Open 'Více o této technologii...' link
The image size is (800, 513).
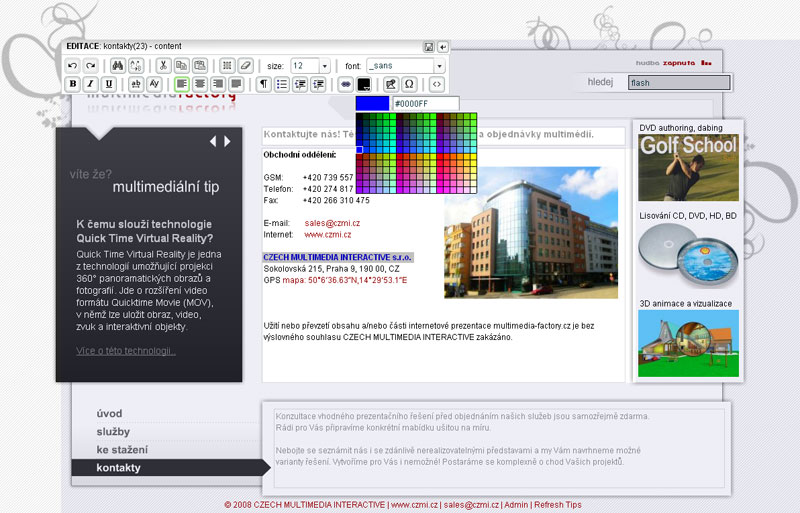point(126,351)
